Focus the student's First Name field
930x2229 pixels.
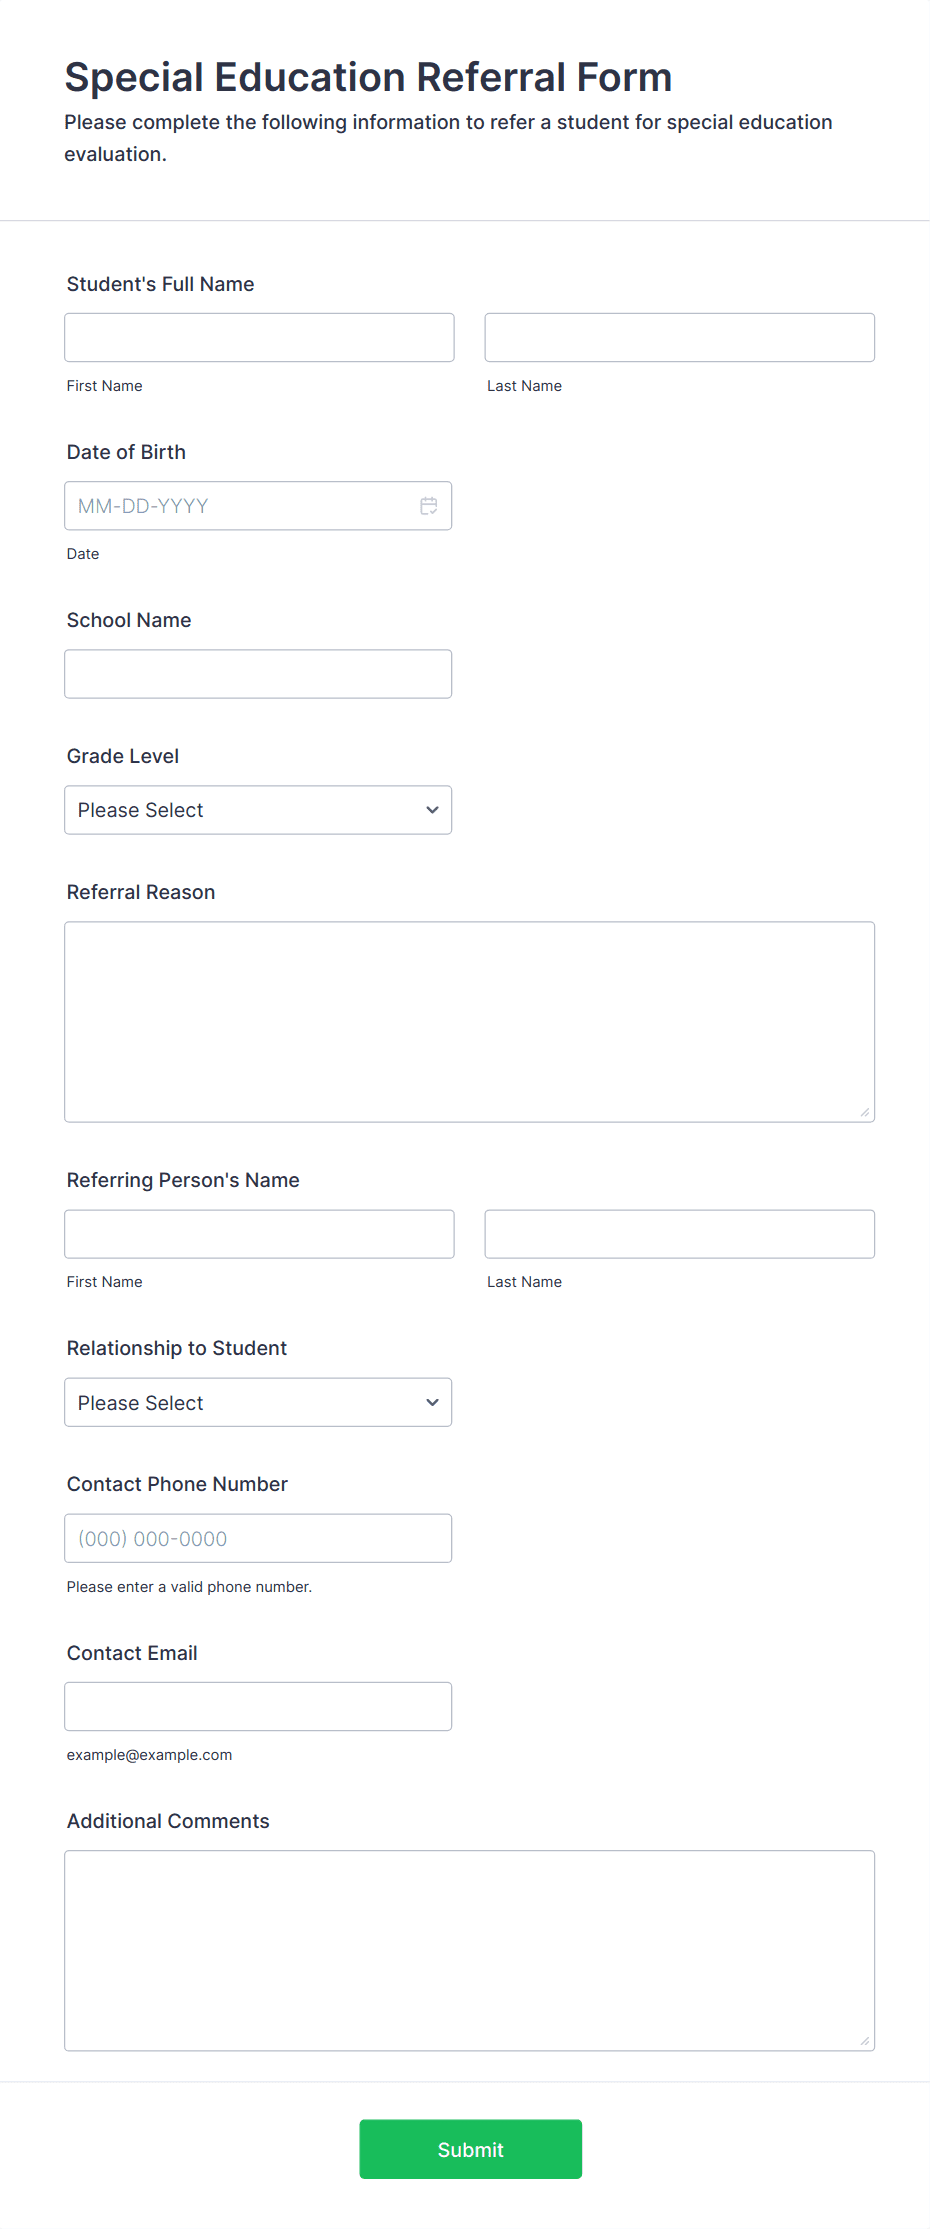(x=259, y=338)
